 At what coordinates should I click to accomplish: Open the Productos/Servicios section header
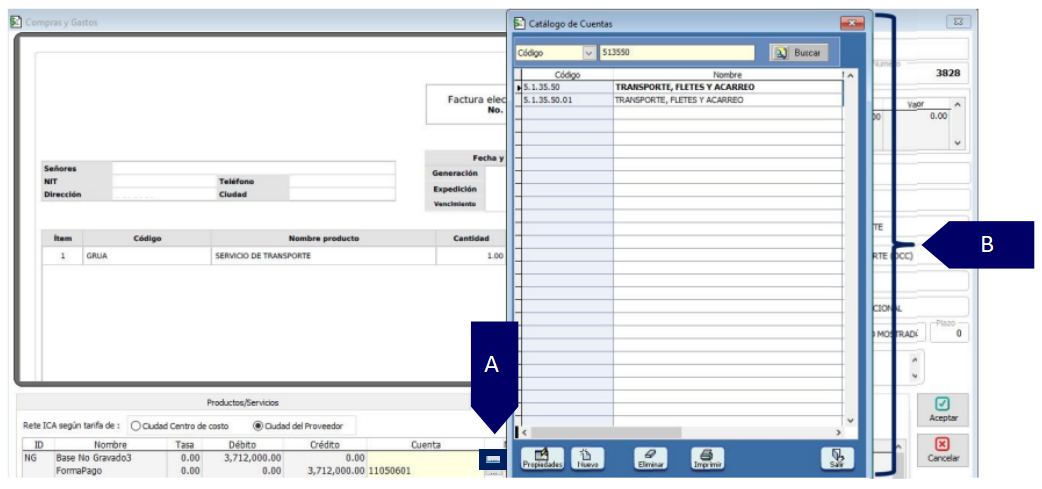[243, 403]
